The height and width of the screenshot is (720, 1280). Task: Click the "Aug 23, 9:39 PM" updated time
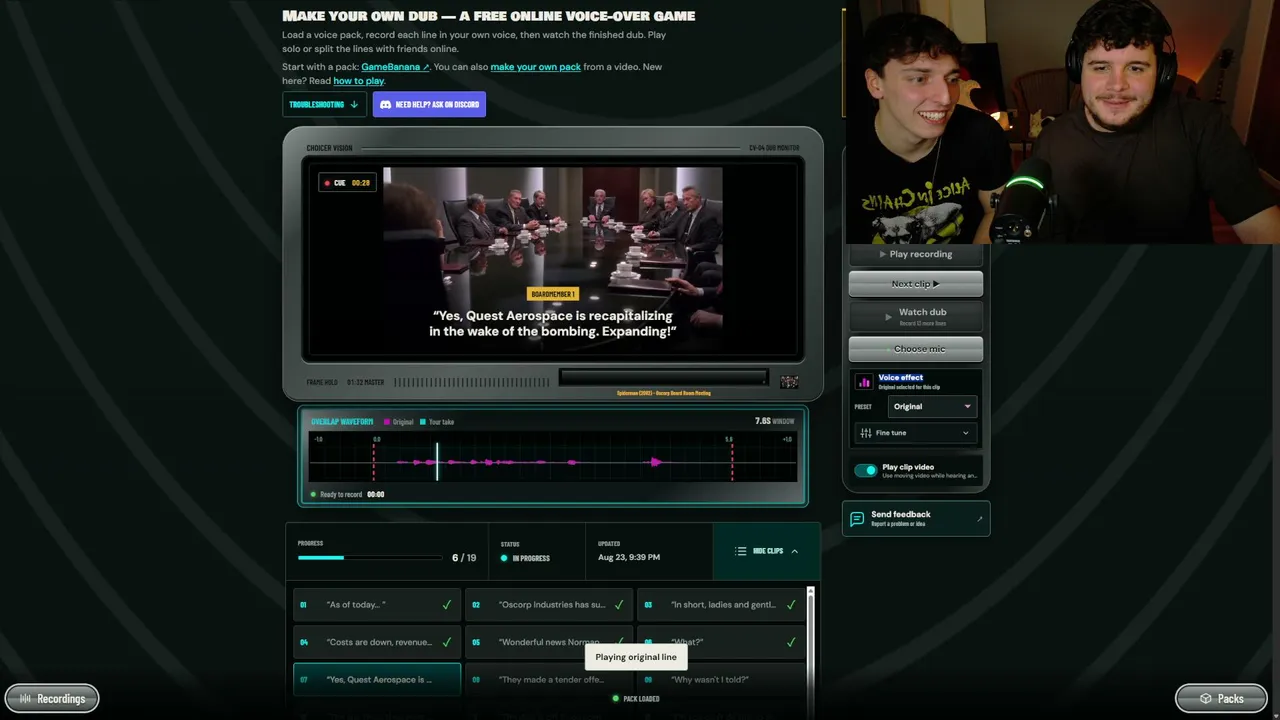pyautogui.click(x=629, y=557)
